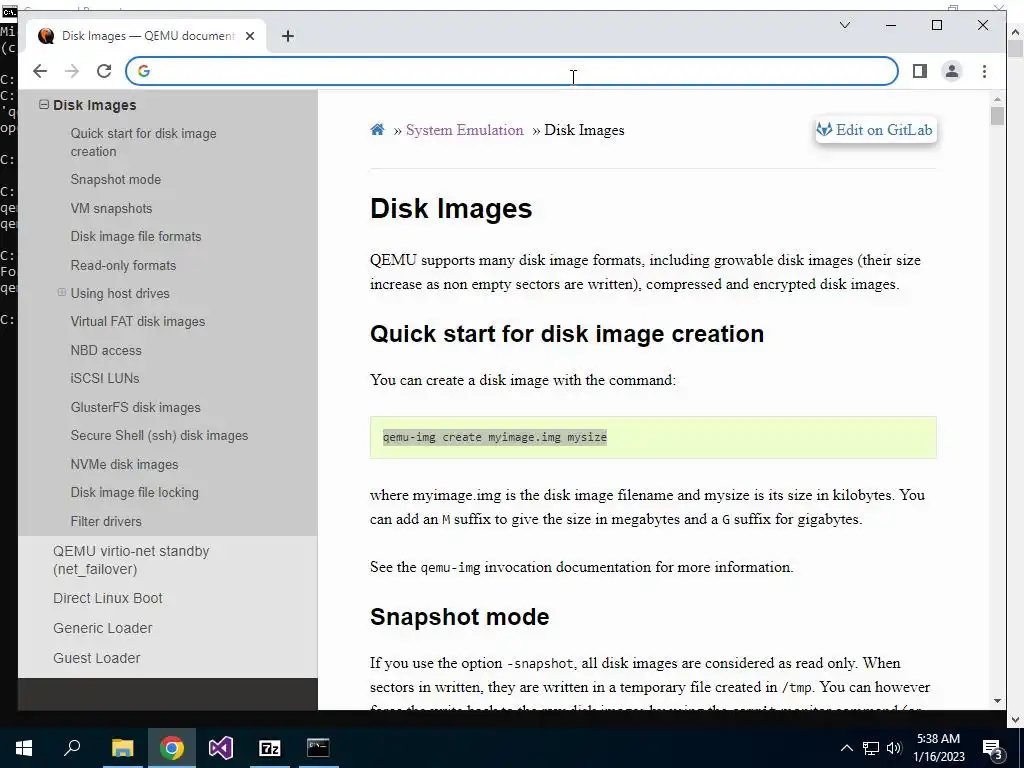Open the notifications action center

click(992, 748)
